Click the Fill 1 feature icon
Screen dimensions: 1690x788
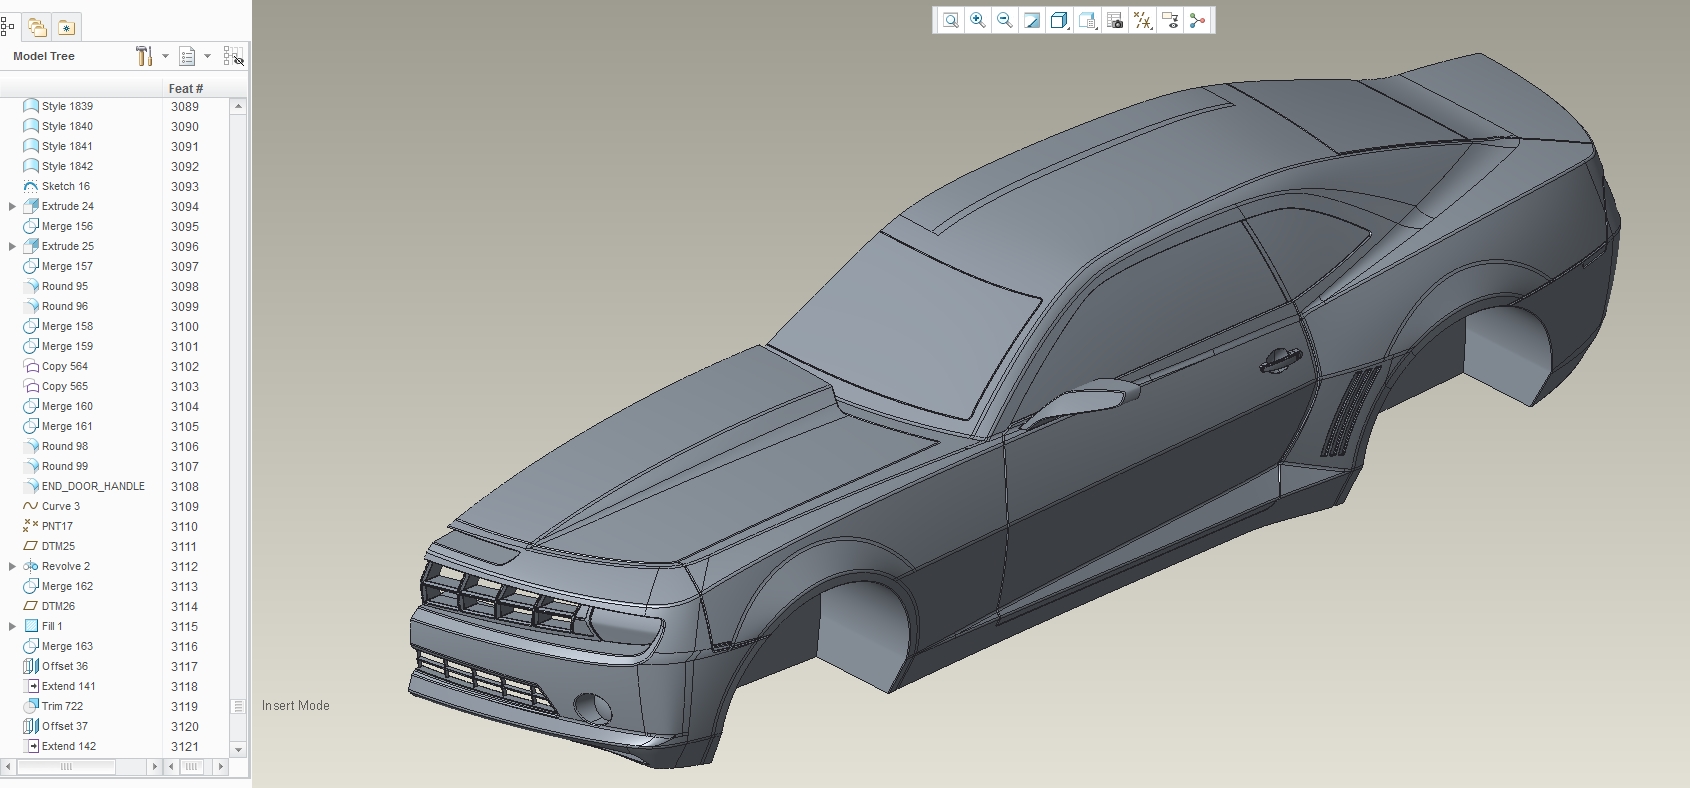31,626
